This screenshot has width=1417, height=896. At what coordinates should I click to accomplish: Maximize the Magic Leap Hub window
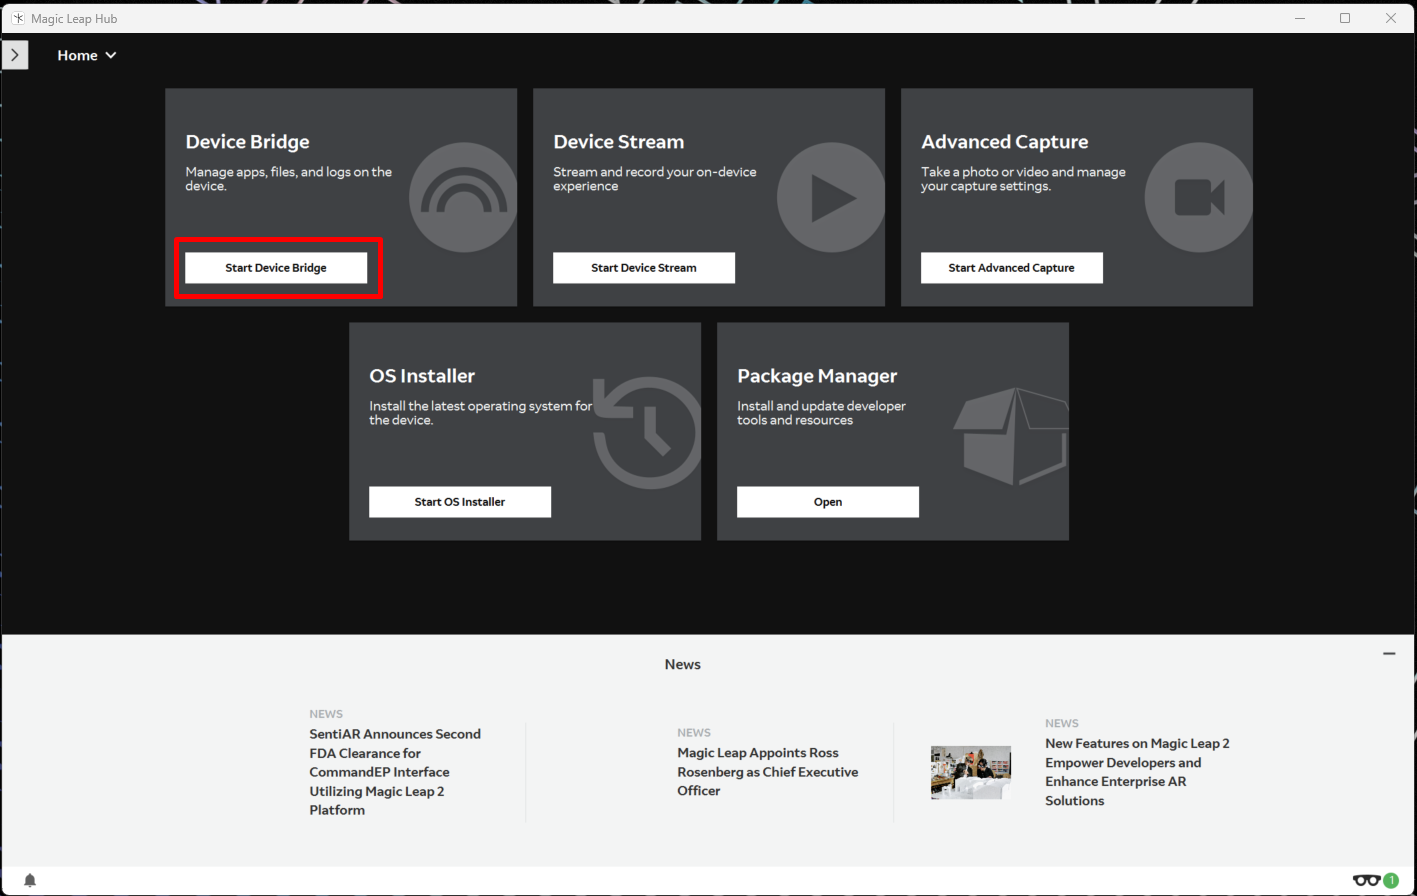click(1345, 18)
